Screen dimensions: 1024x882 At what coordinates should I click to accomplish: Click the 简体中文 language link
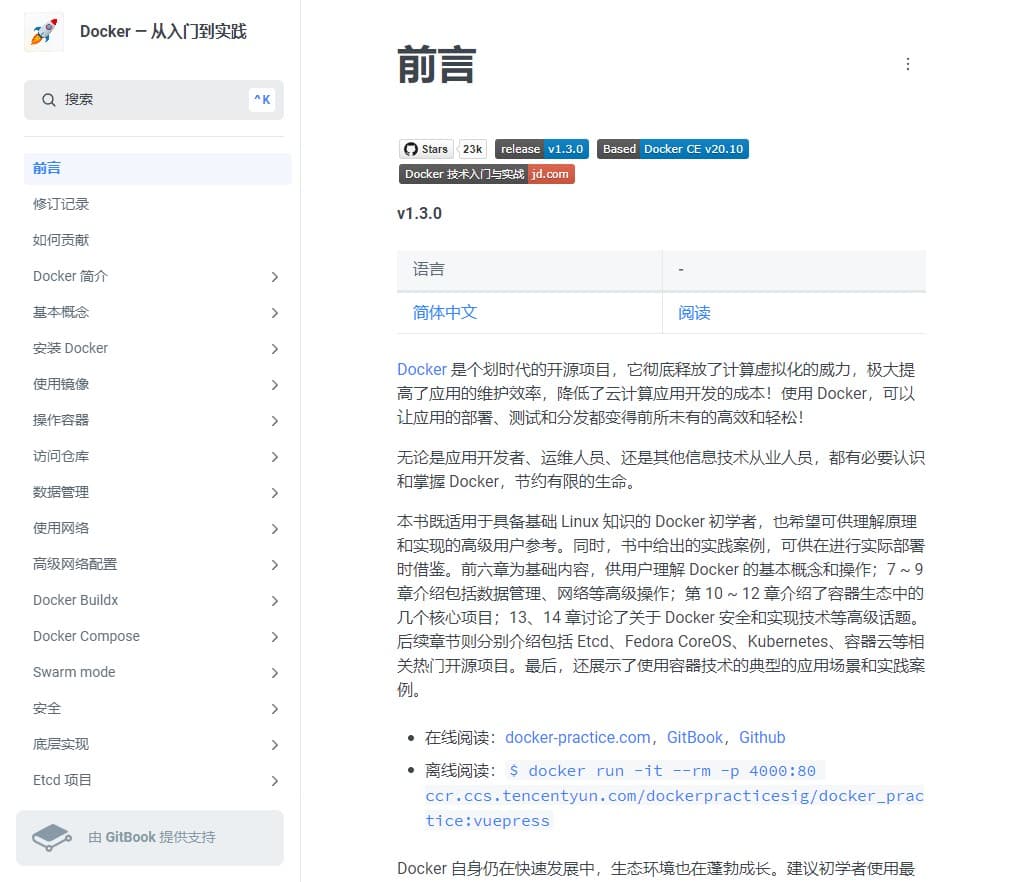click(x=445, y=312)
